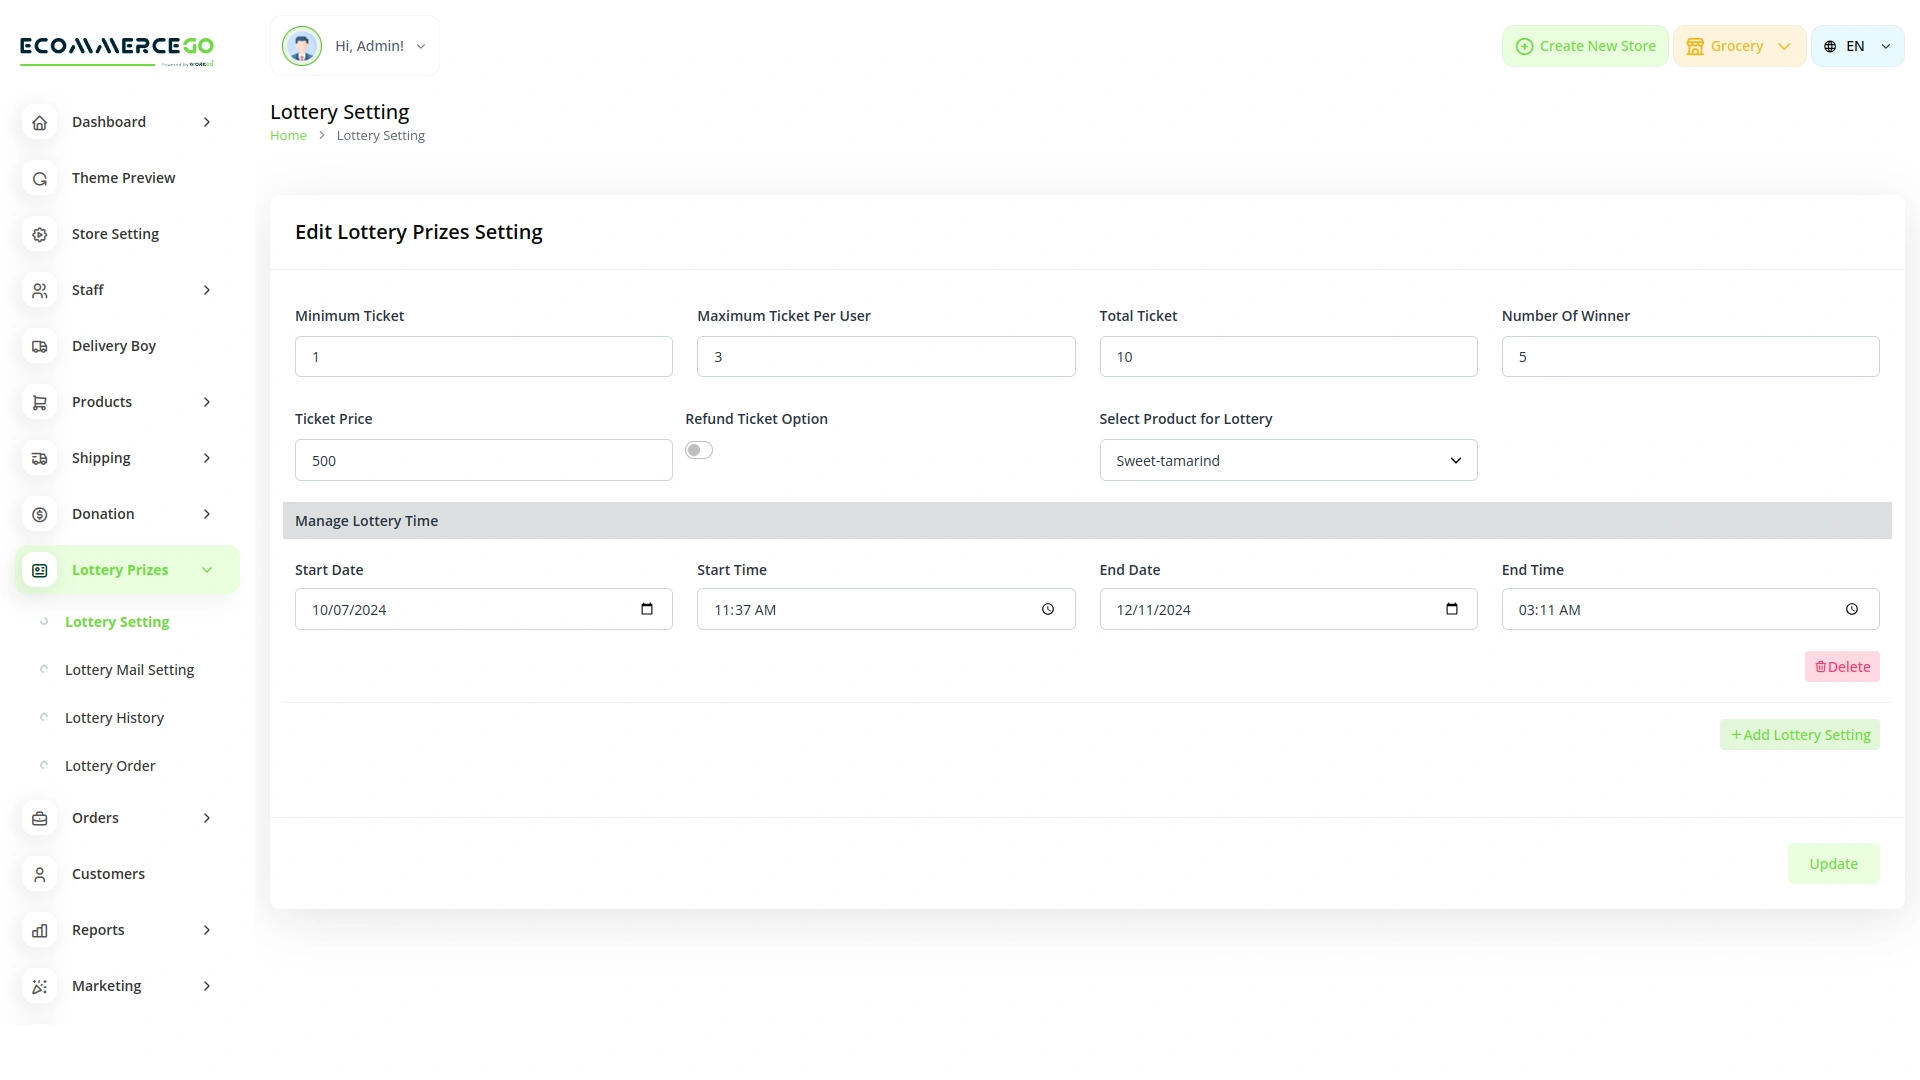The width and height of the screenshot is (1920, 1080).
Task: Click the Products cart icon
Action: point(40,402)
